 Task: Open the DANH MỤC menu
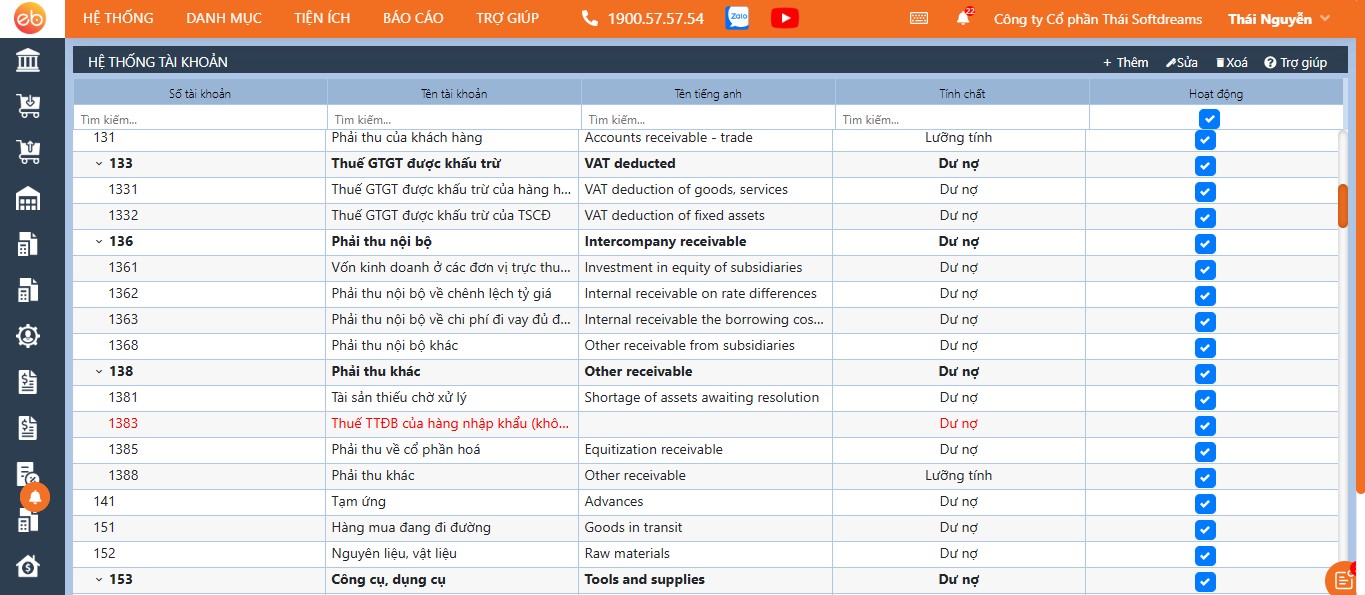coord(224,18)
